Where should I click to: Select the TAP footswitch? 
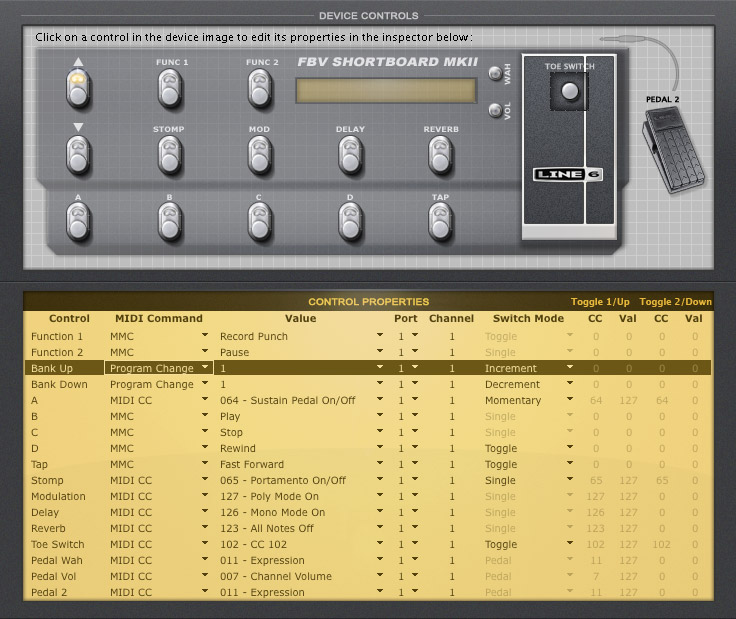440,222
